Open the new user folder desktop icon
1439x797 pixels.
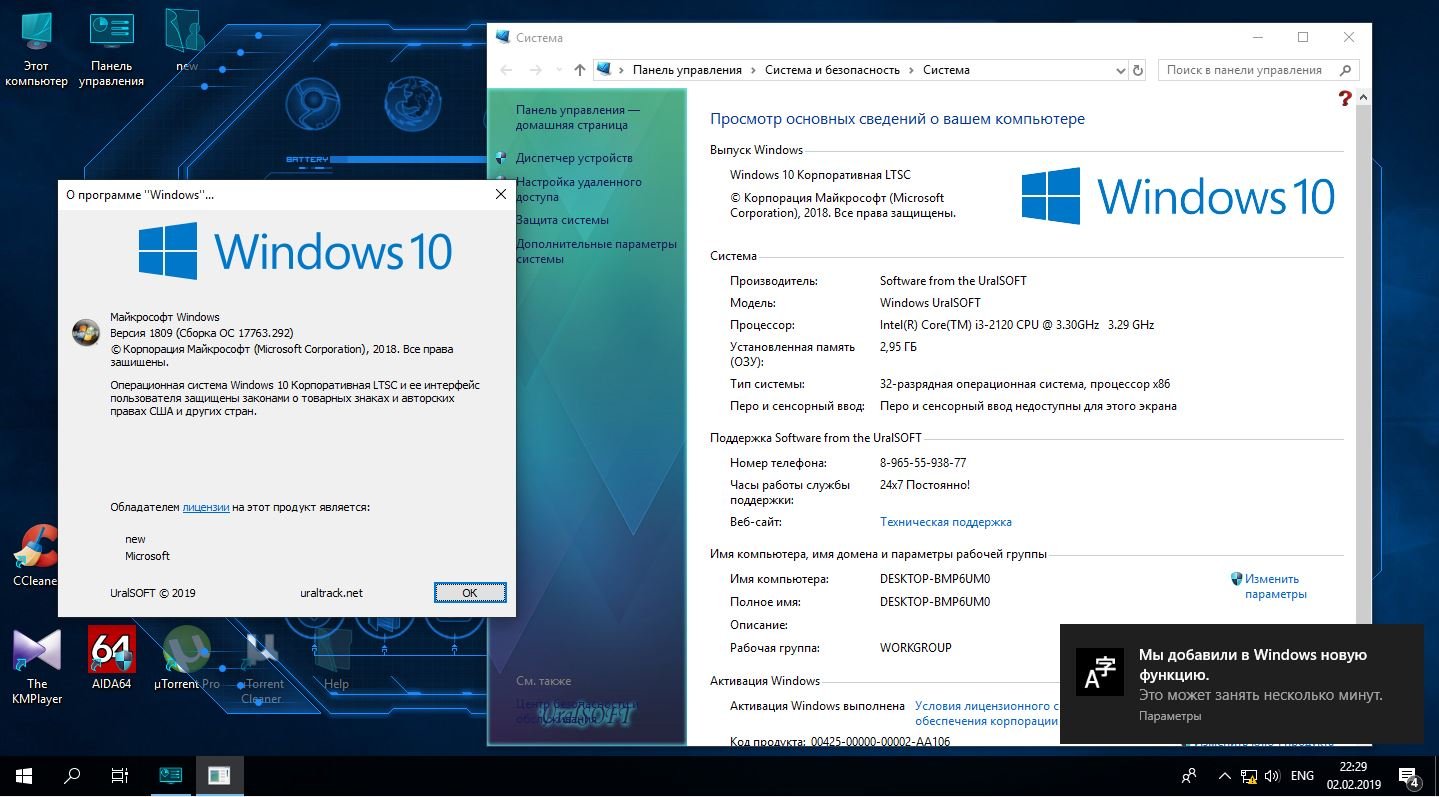click(186, 42)
